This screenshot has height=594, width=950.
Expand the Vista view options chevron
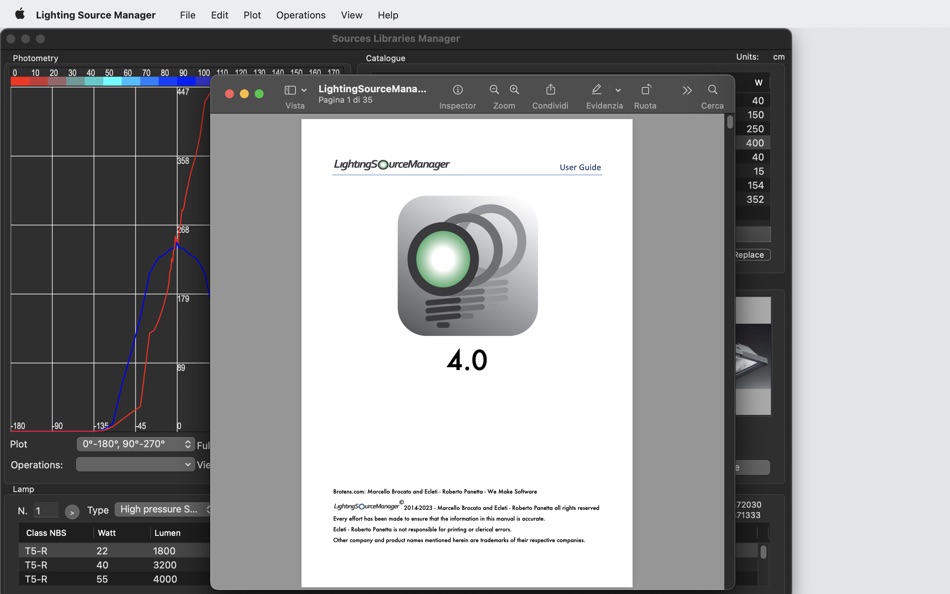coord(304,90)
